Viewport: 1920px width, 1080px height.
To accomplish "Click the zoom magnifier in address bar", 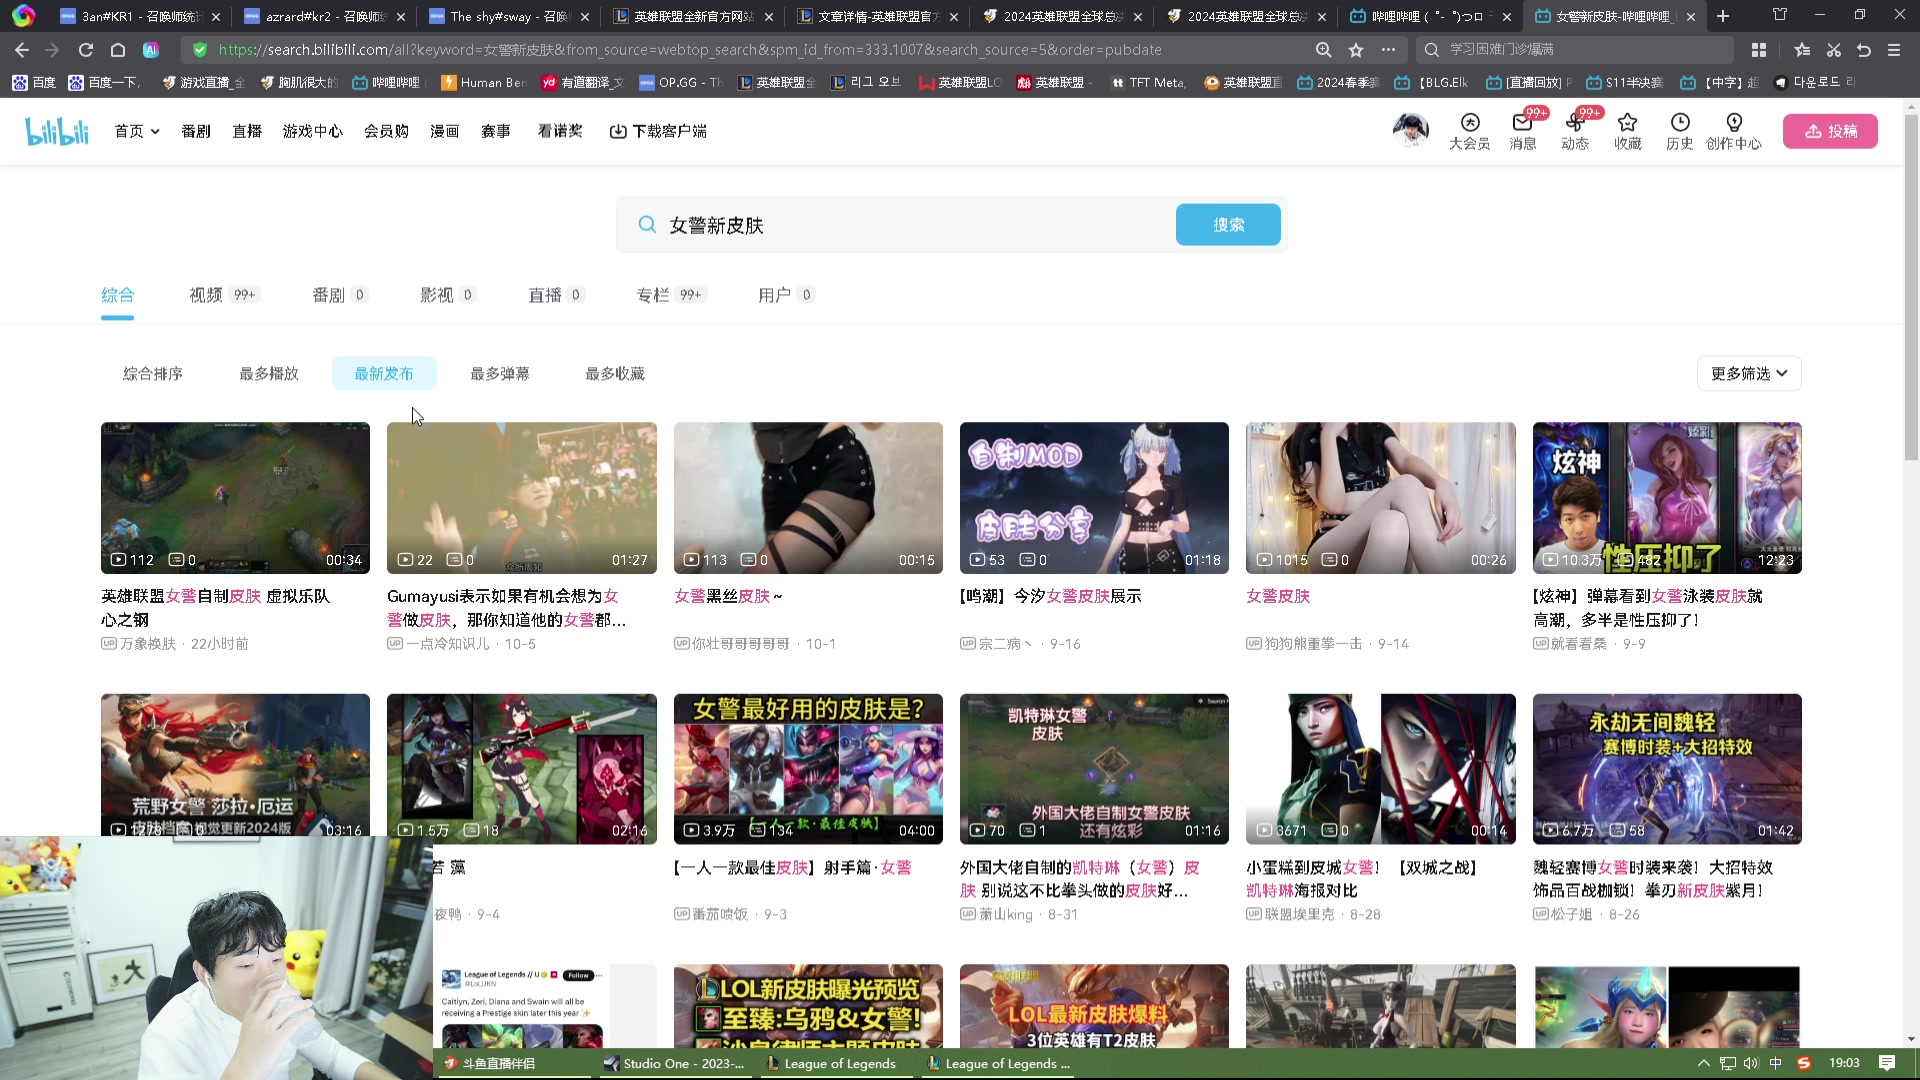I will [x=1324, y=49].
